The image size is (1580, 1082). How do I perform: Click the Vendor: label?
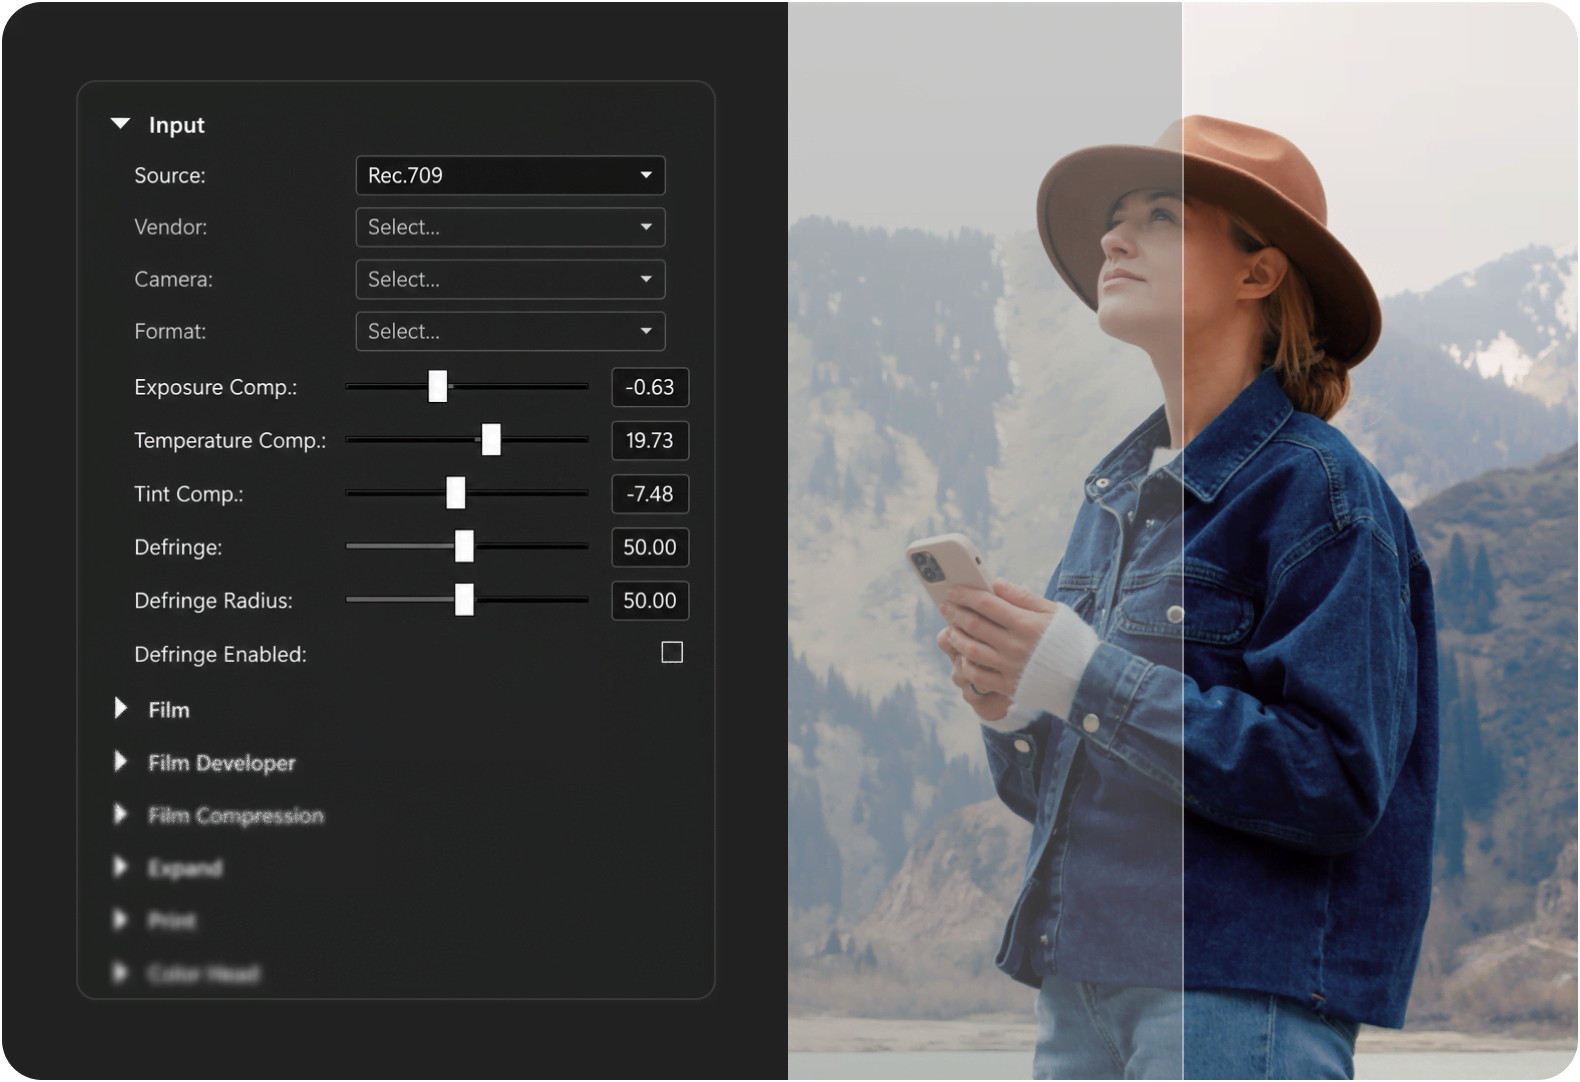pyautogui.click(x=171, y=227)
